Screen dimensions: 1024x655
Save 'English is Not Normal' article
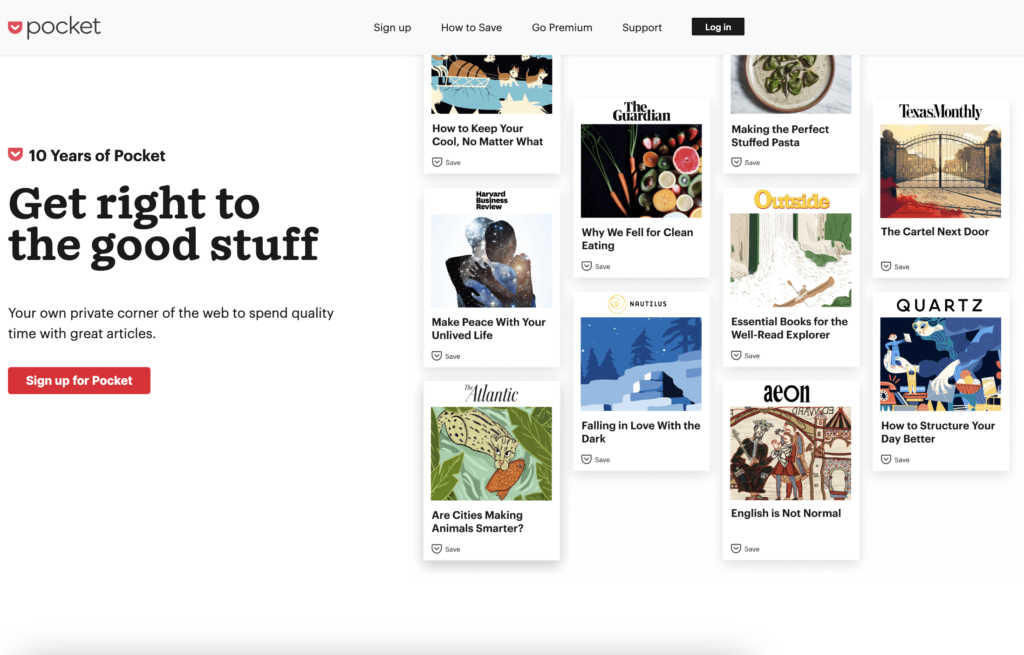pos(745,549)
